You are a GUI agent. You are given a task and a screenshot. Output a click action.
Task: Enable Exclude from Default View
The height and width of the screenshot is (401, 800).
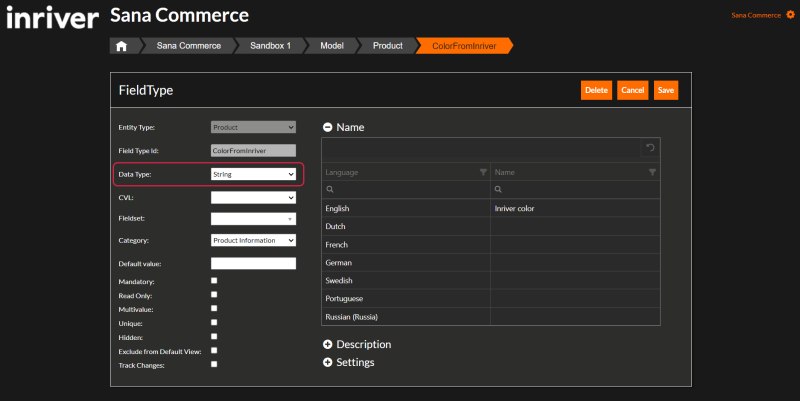[214, 350]
